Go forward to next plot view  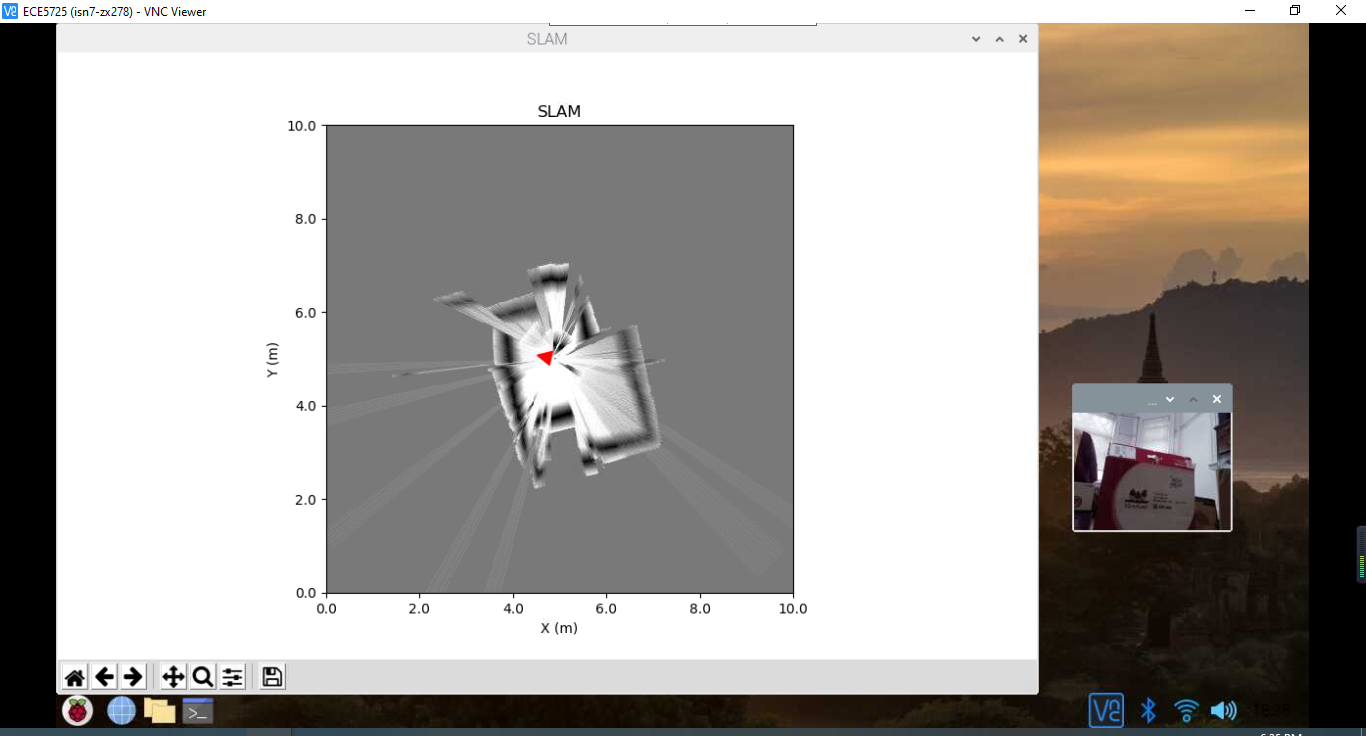[x=133, y=677]
